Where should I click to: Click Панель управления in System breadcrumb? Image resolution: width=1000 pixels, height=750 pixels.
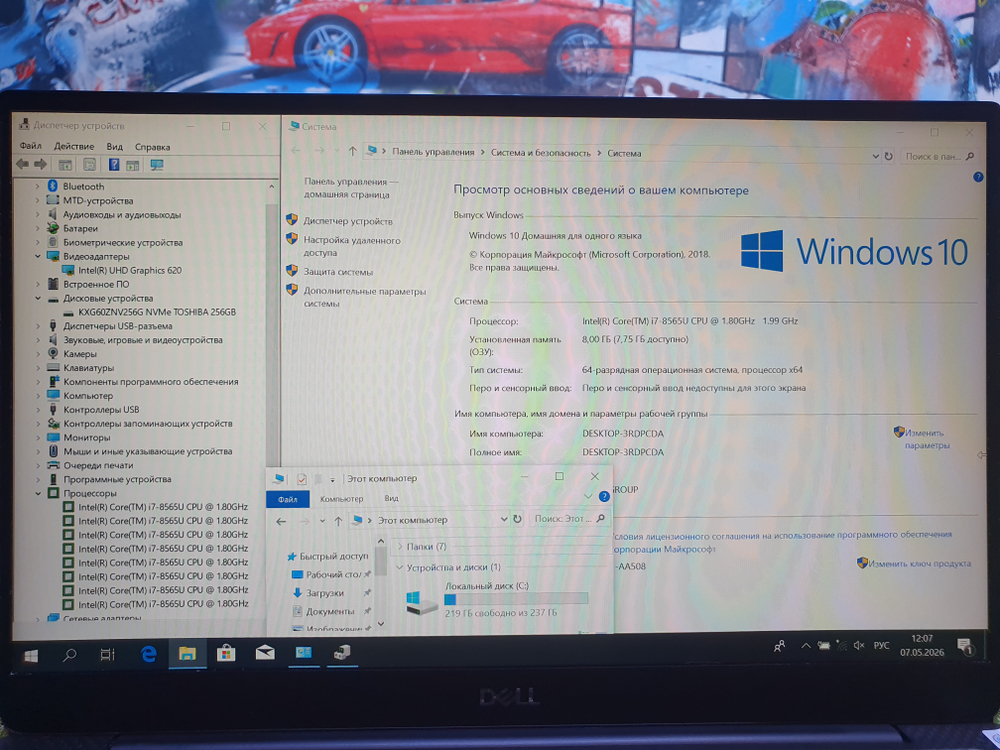[x=433, y=152]
